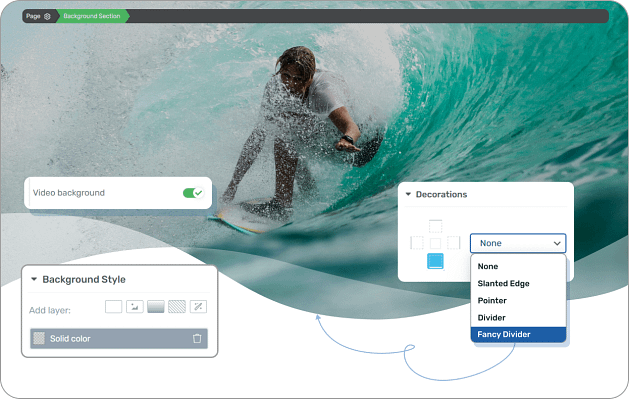Open the decoration type dropdown showing None
Image resolution: width=629 pixels, height=399 pixels.
click(x=518, y=243)
